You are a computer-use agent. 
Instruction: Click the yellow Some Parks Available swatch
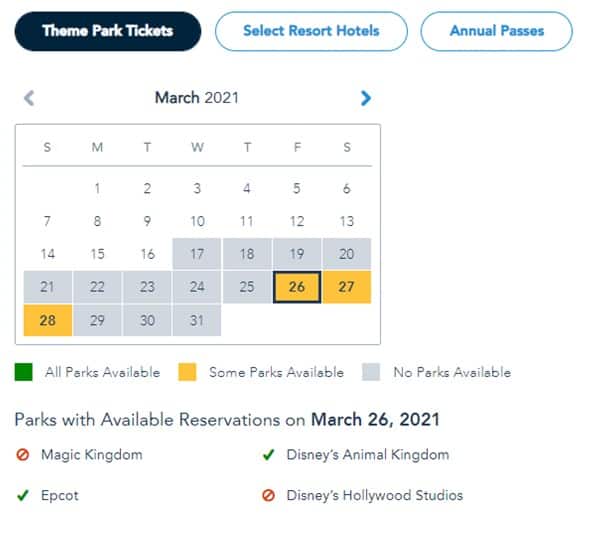187,372
